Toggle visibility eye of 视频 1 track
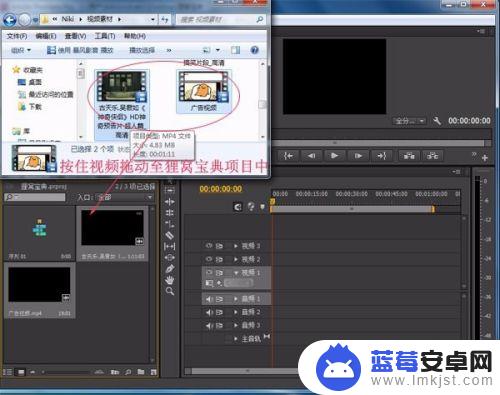 [x=209, y=272]
